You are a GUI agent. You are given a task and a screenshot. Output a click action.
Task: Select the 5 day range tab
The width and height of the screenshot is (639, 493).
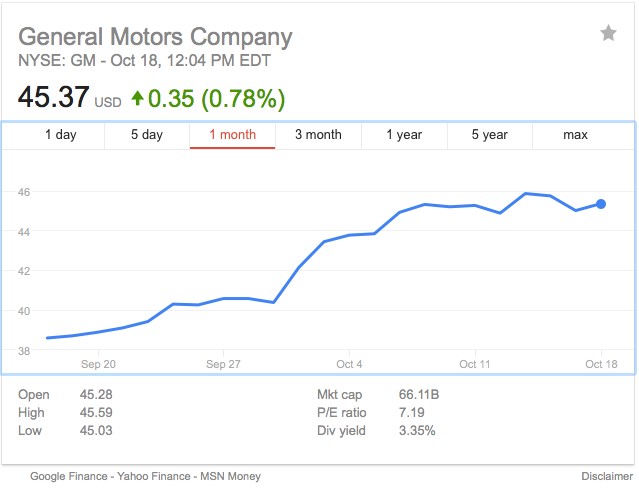point(146,135)
